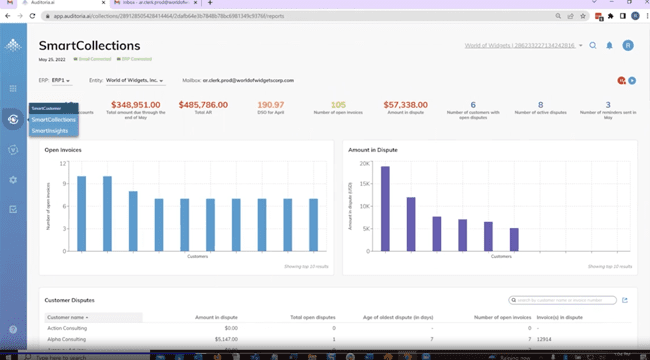Image resolution: width=650 pixels, height=360 pixels.
Task: Open the World of Widgets, Inc. entity dropdown
Action: pyautogui.click(x=135, y=80)
